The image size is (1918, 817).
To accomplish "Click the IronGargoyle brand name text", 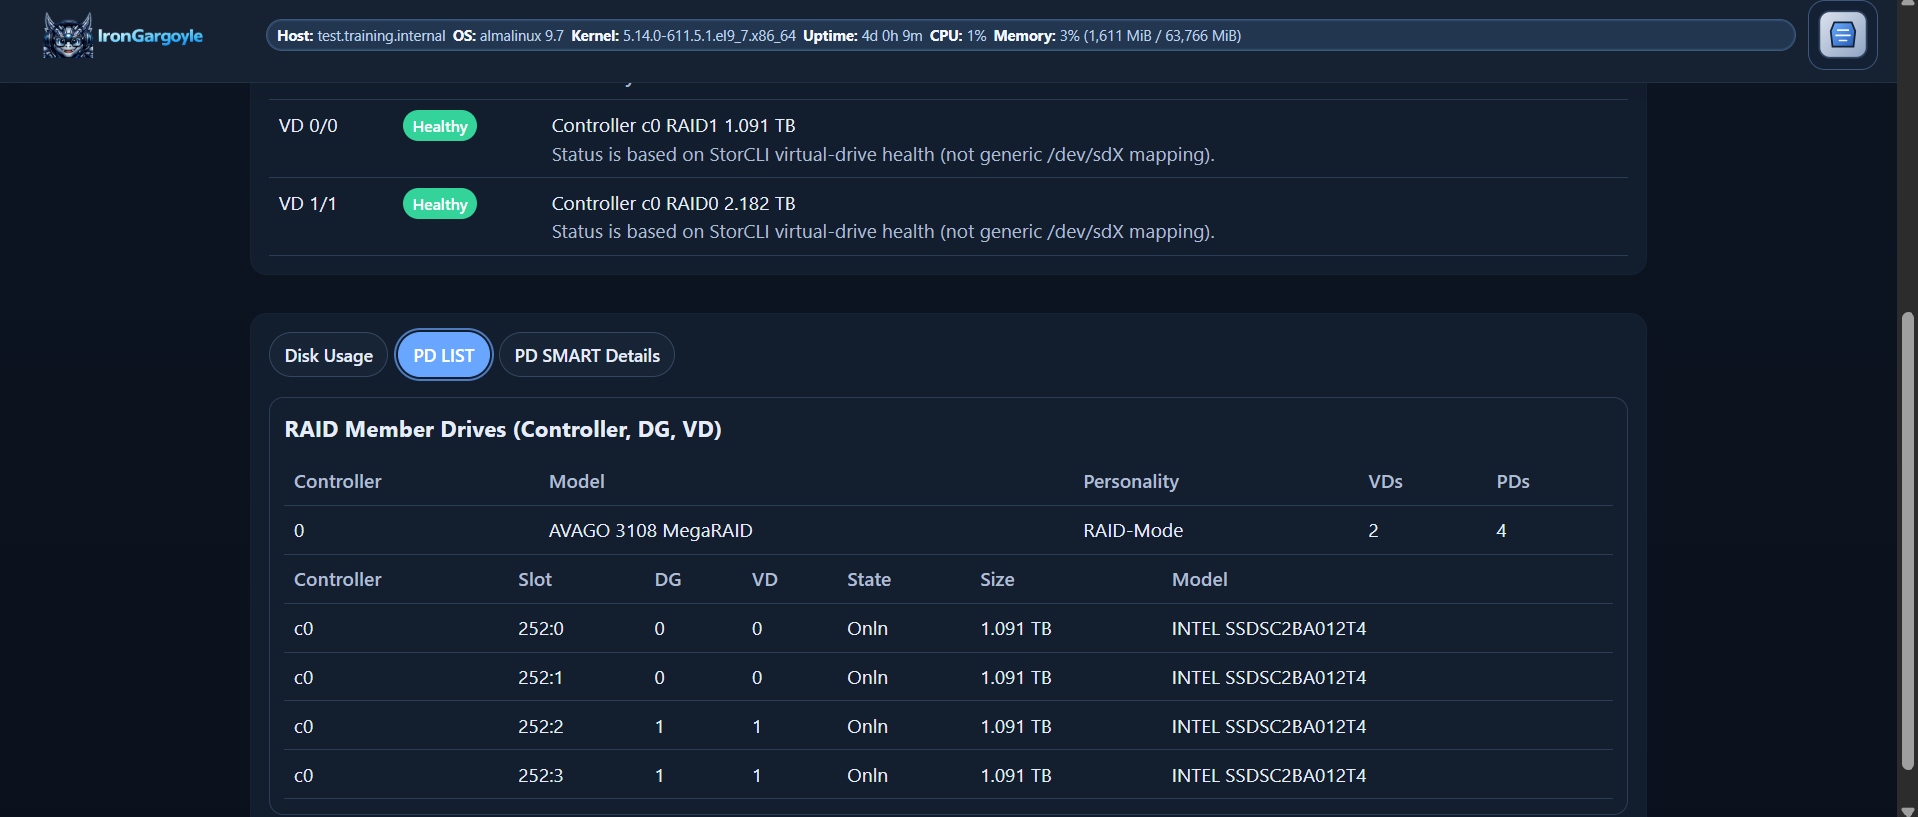I will [x=150, y=36].
